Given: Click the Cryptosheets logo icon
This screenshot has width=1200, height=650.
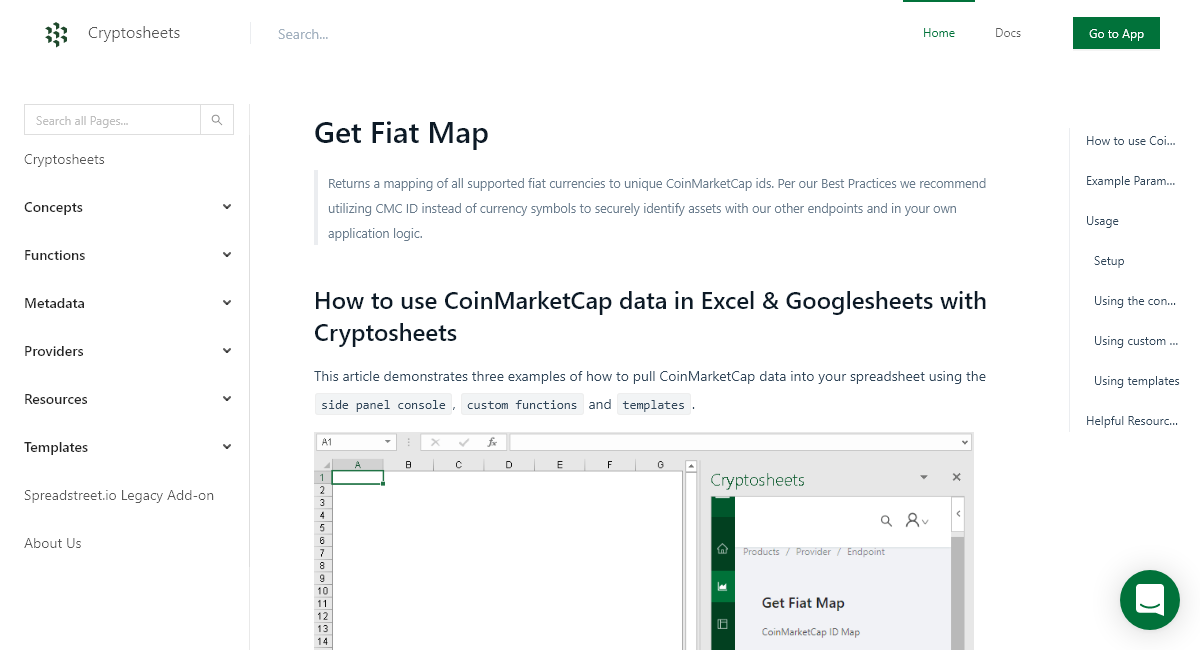Looking at the screenshot, I should [x=57, y=33].
